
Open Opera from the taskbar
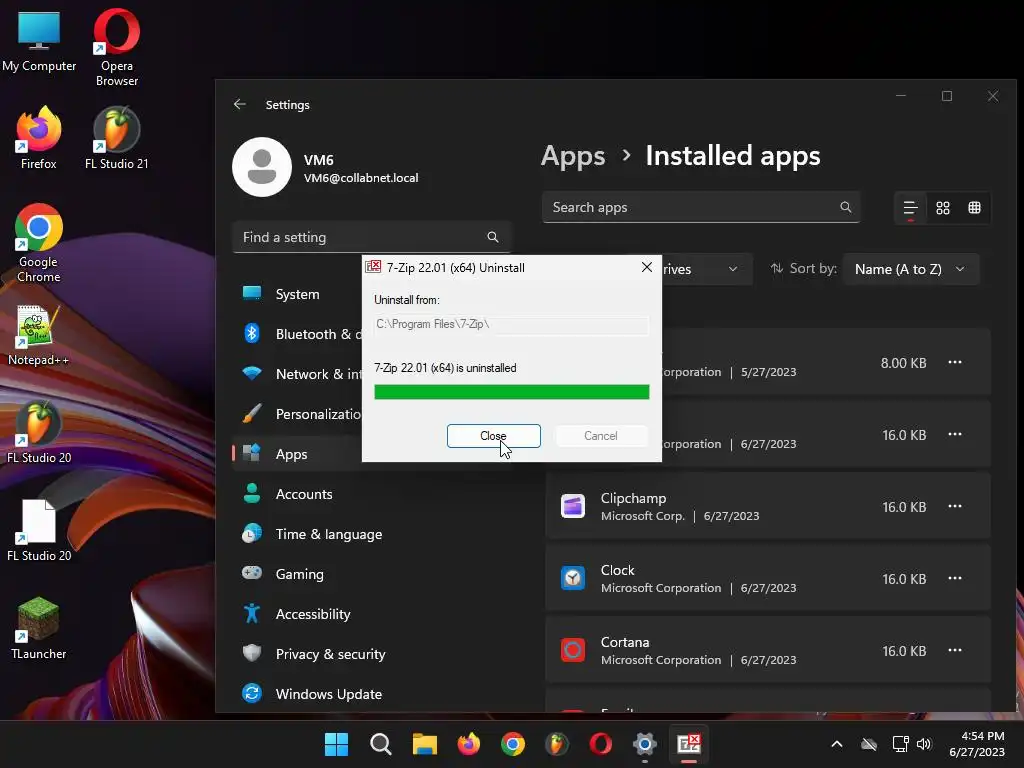pos(600,744)
